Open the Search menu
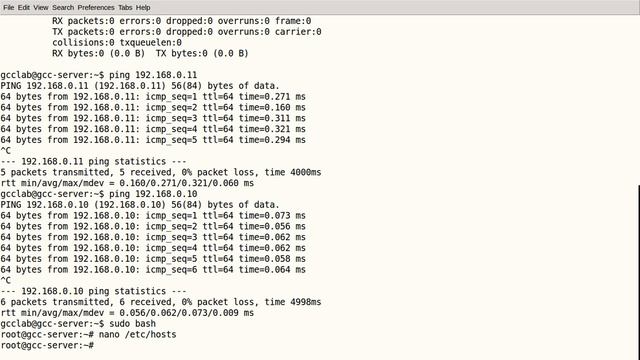The width and height of the screenshot is (640, 360). [x=63, y=7]
